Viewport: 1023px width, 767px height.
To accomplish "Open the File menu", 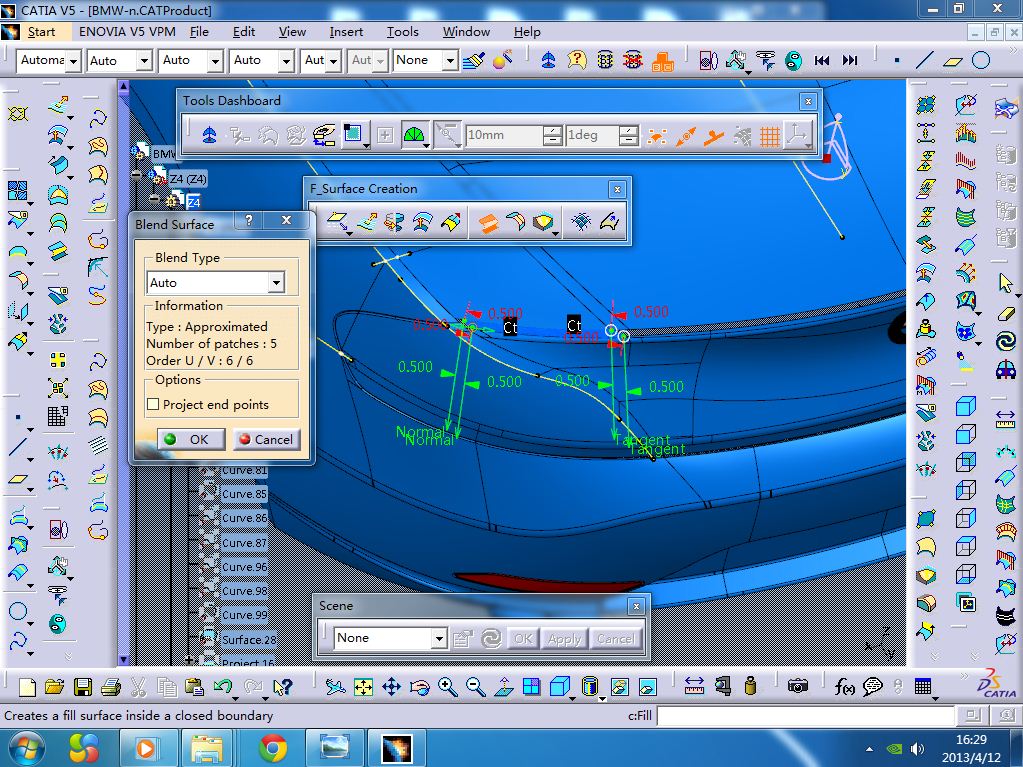I will click(x=199, y=31).
